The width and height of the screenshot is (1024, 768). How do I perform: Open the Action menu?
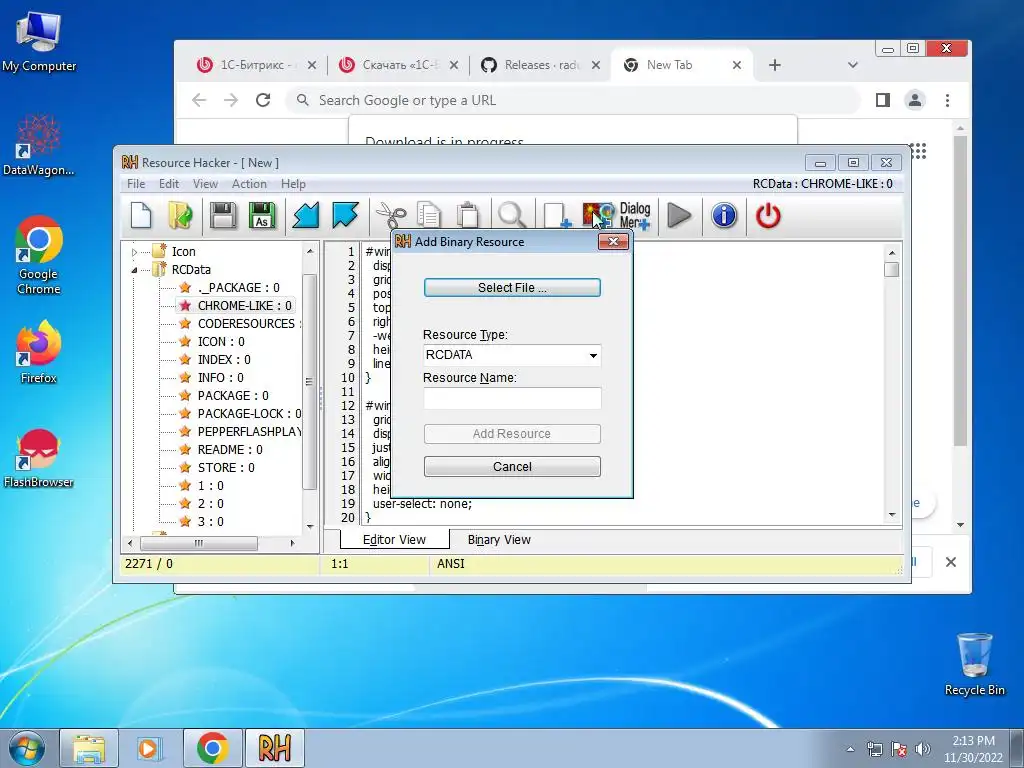click(x=249, y=184)
